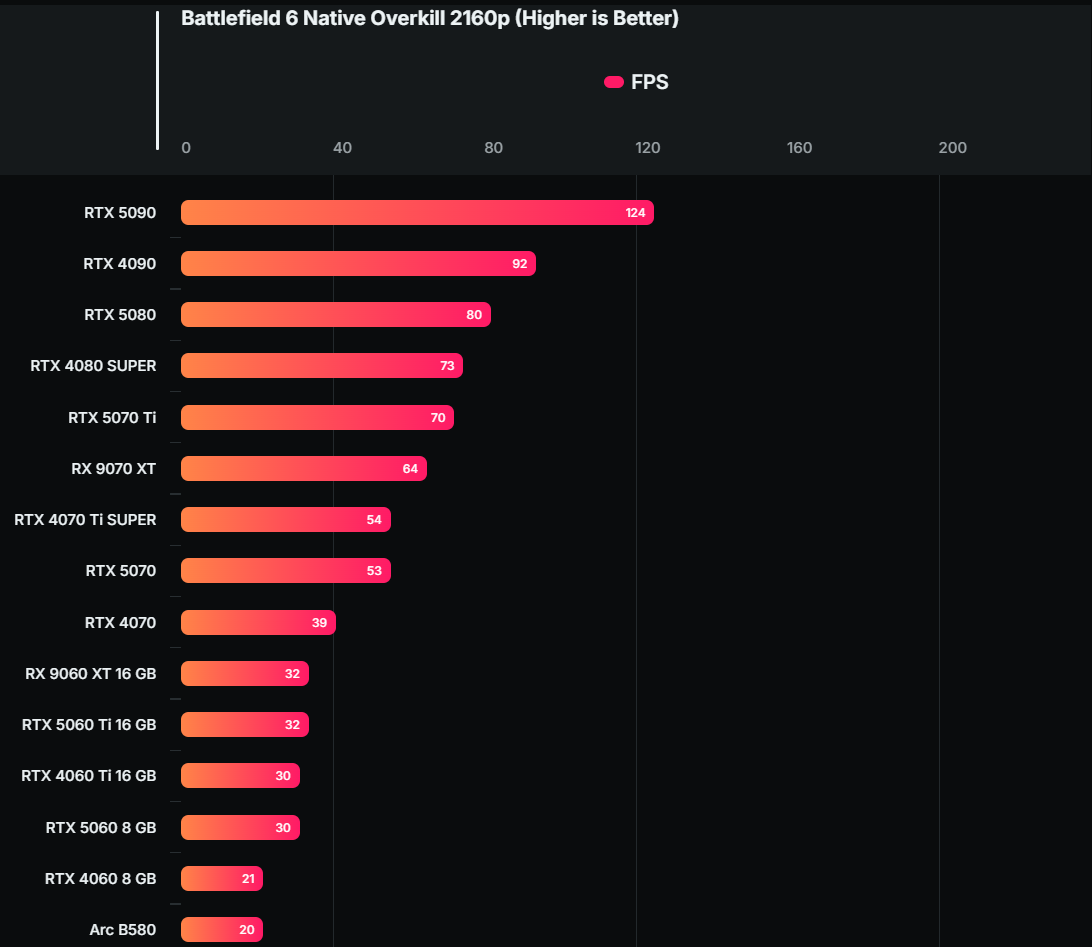This screenshot has width=1092, height=947.
Task: Click the RTX 5060 Ti 16 GB bar
Action: click(x=245, y=724)
